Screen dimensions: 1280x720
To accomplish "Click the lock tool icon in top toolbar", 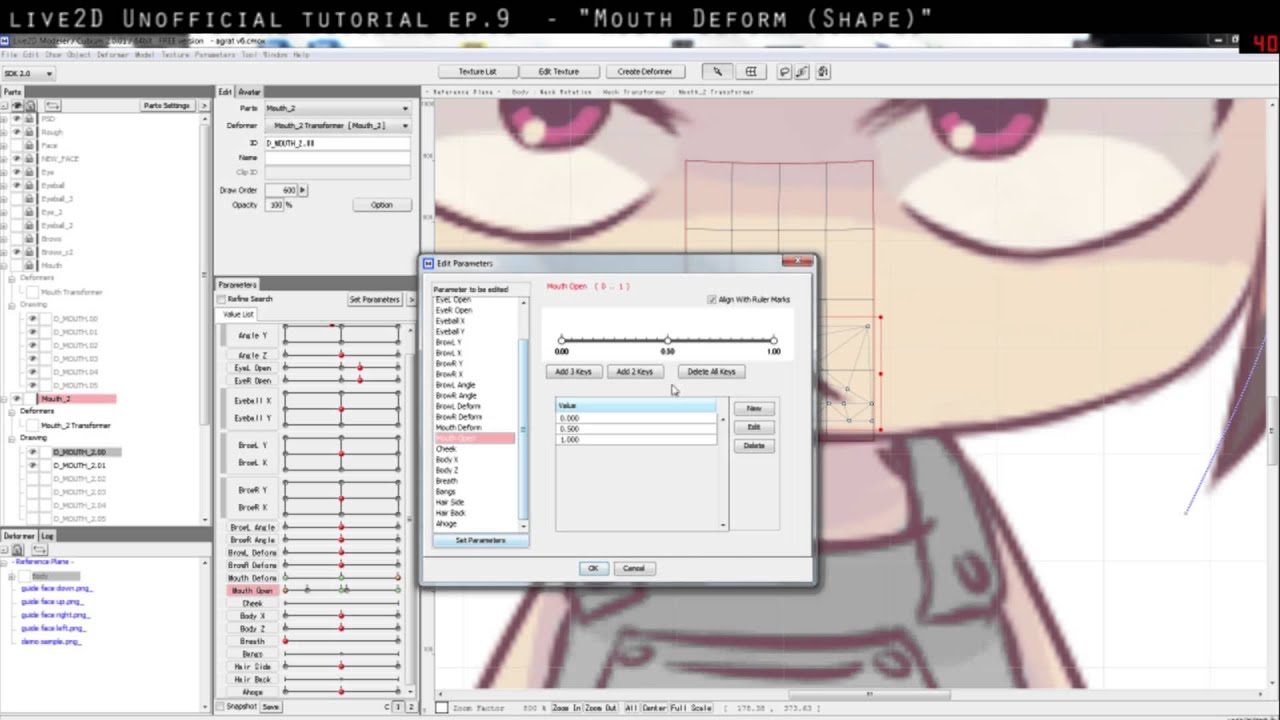I will (x=823, y=71).
